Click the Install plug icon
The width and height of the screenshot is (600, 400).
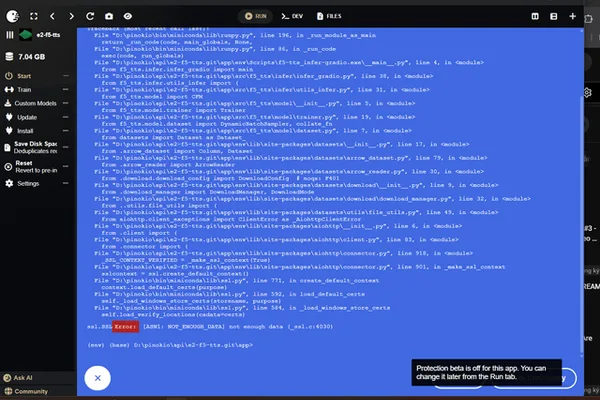point(9,131)
